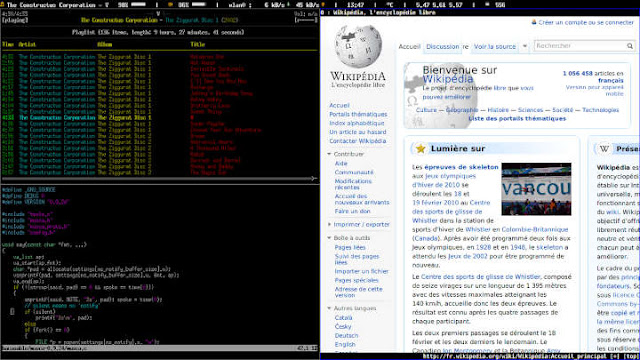Open the Communauté sidebar link

[x=354, y=172]
